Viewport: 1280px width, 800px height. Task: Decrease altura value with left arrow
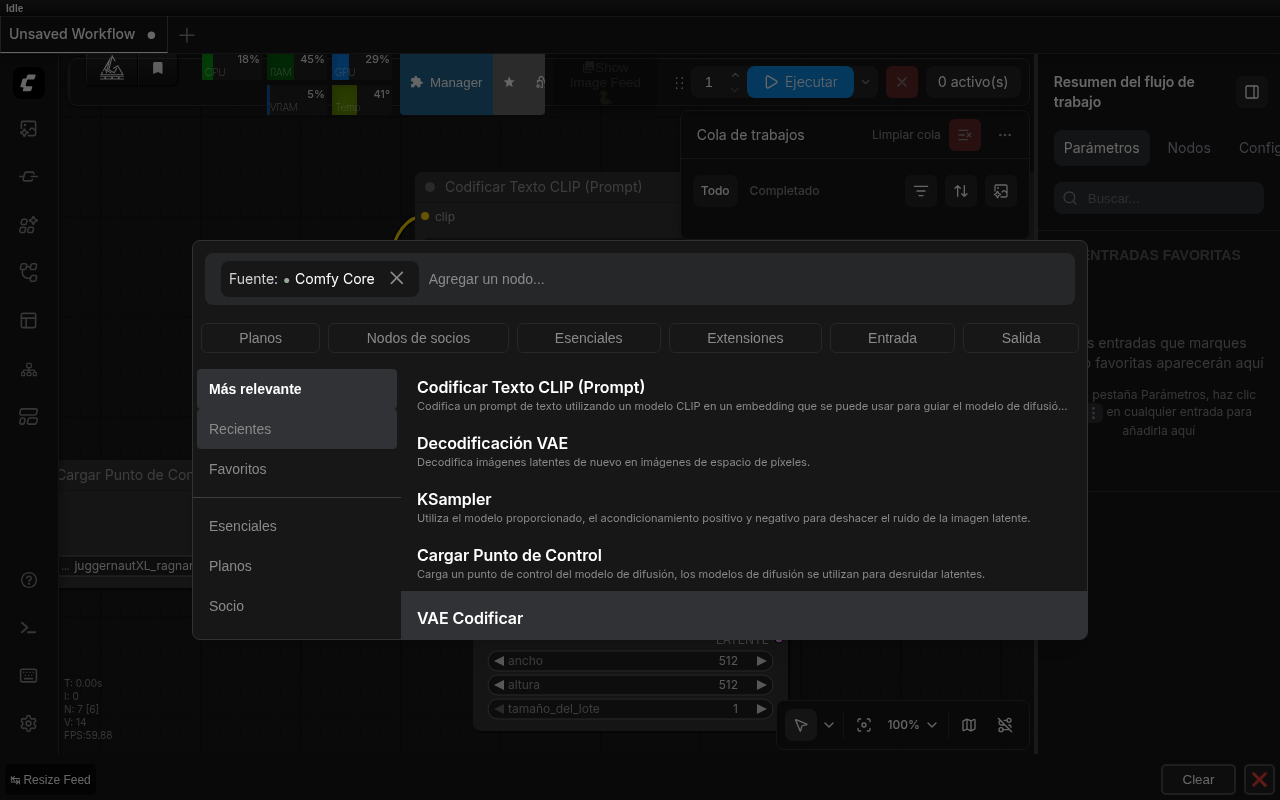click(499, 685)
